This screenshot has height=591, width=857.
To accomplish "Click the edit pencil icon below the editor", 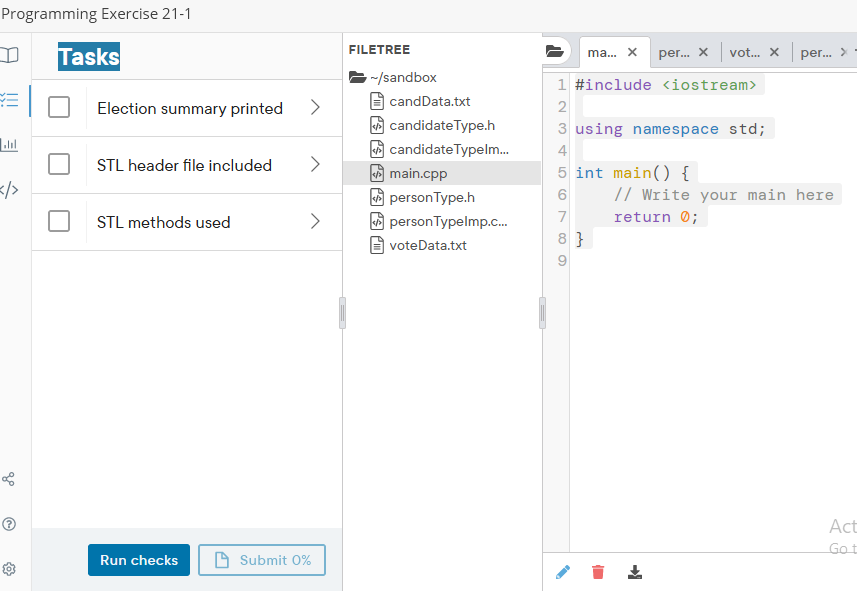I will tap(562, 572).
